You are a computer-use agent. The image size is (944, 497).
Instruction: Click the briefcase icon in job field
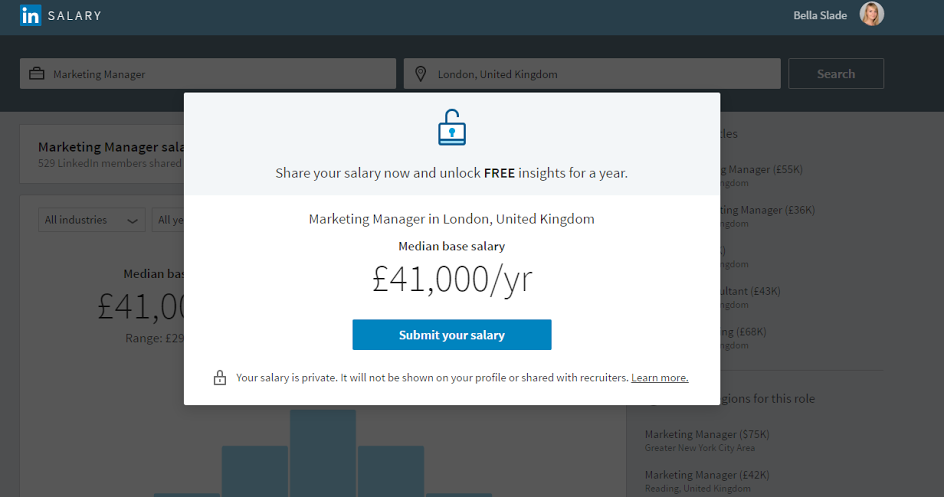(37, 74)
